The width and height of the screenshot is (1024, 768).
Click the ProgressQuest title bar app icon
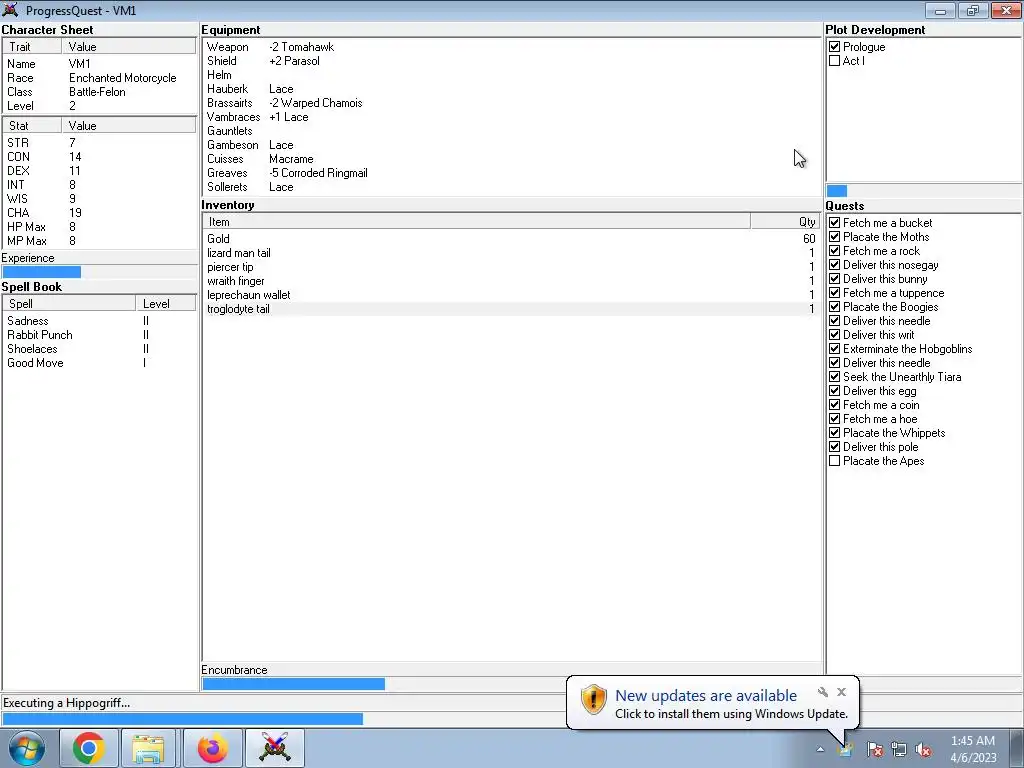tap(10, 10)
